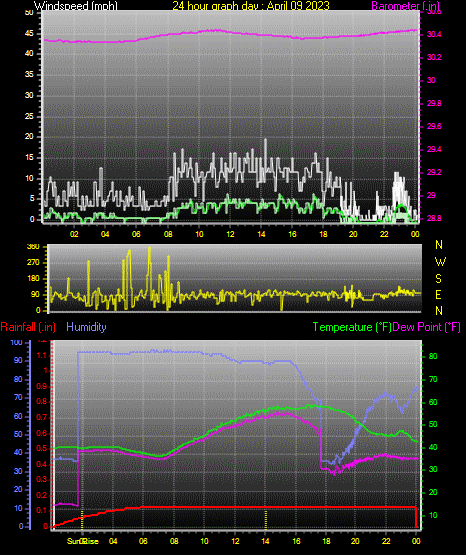Pick hour 18 on the windspeed chart time axis
Screen dimensions: 466x555
323,234
